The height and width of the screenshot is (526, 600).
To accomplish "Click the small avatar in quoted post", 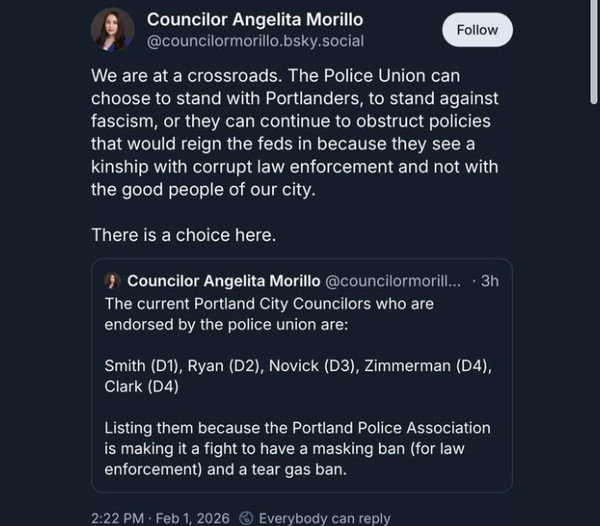I will tap(112, 281).
